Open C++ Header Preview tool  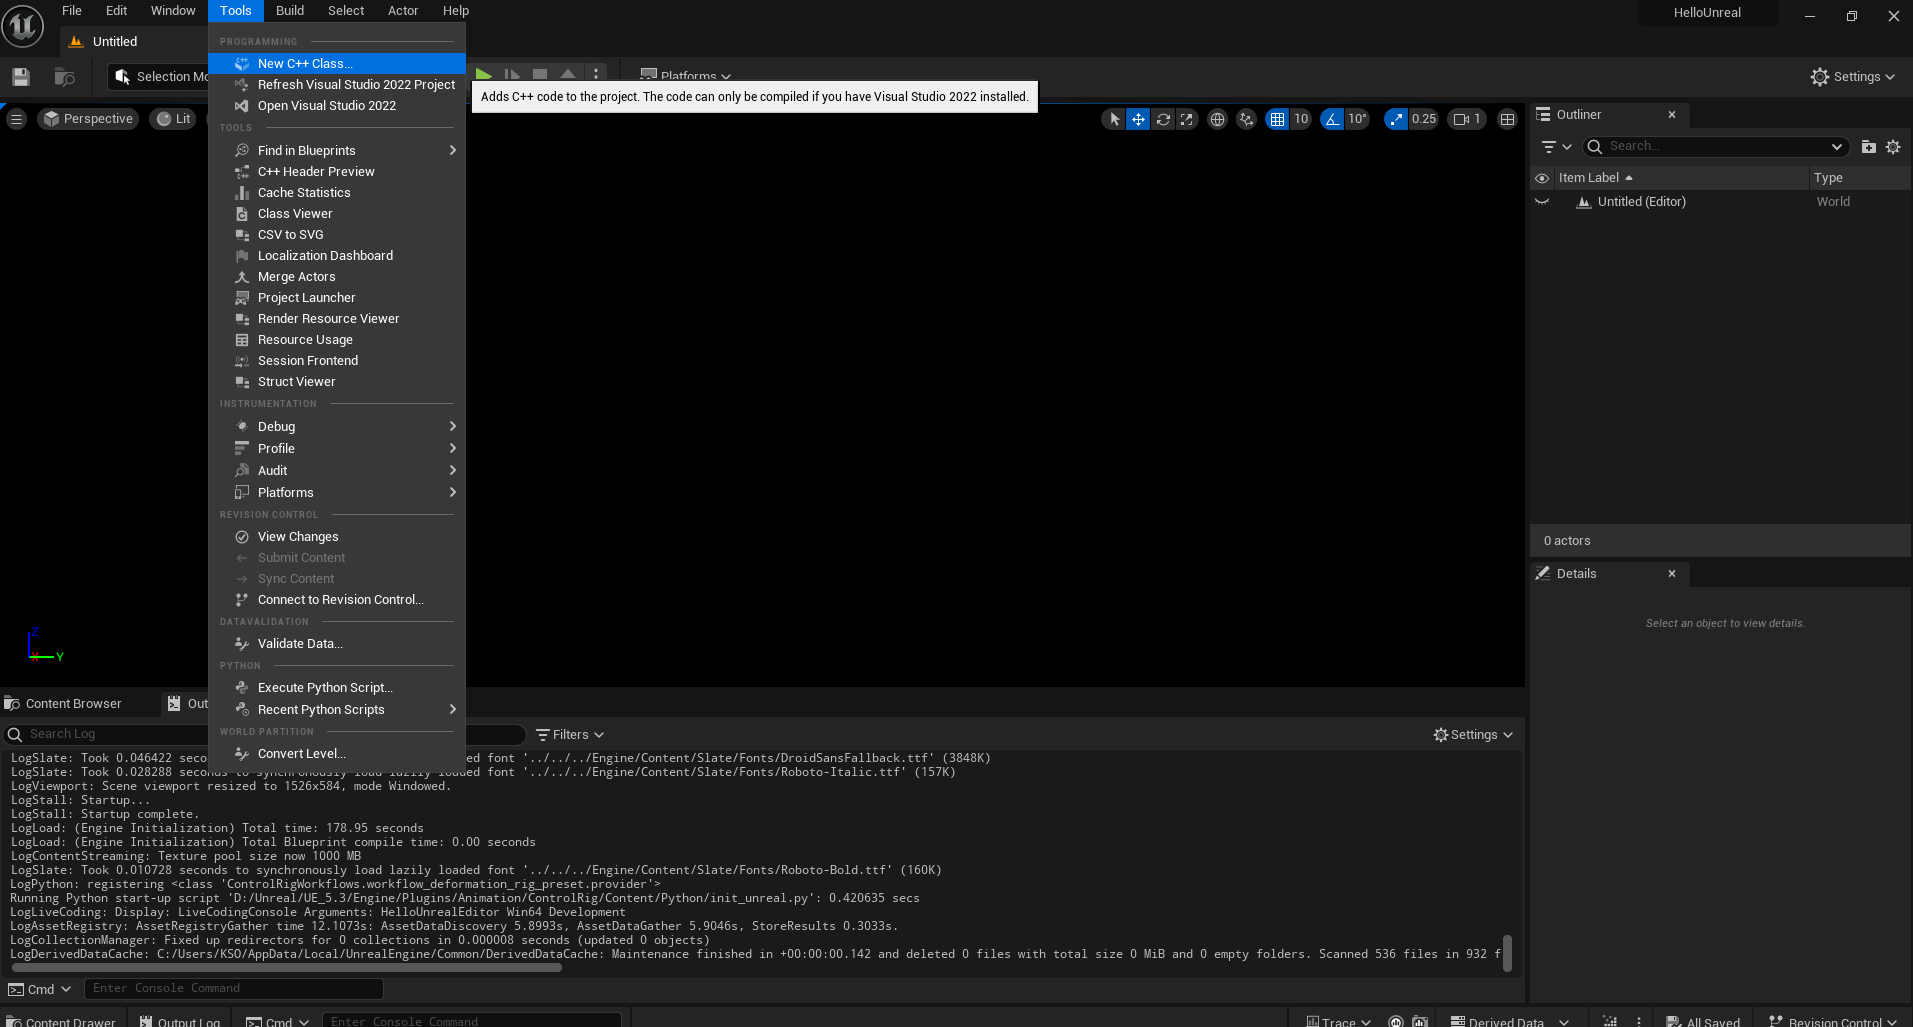337,171
